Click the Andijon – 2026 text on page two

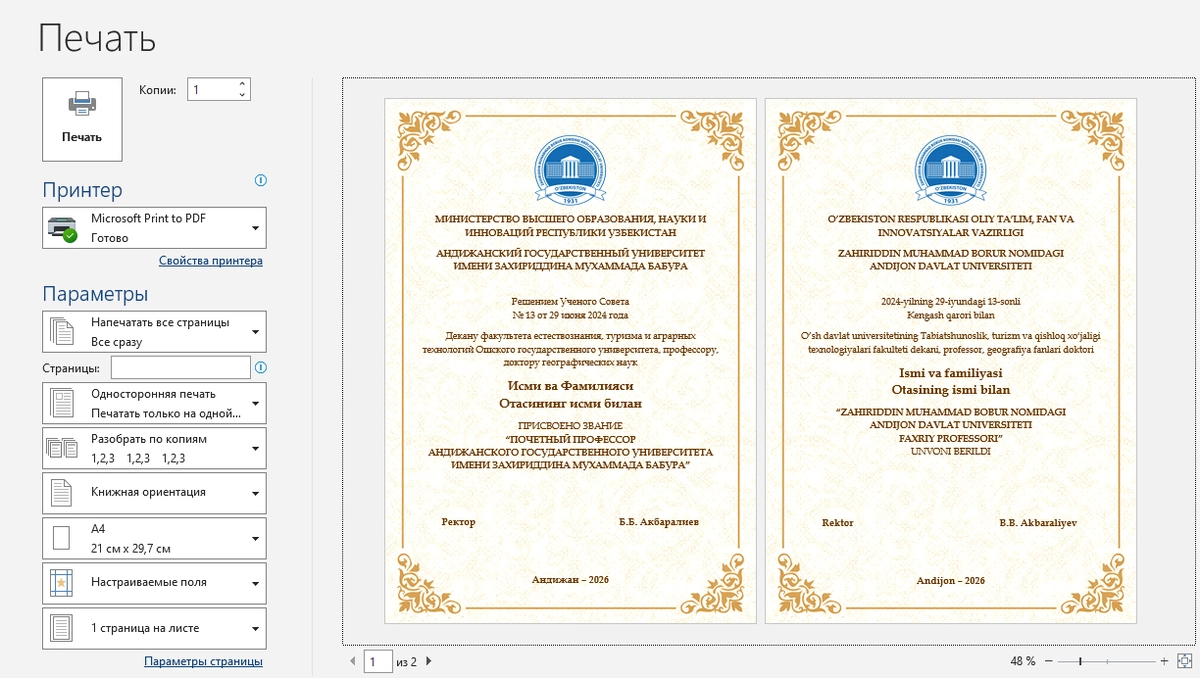pos(950,581)
